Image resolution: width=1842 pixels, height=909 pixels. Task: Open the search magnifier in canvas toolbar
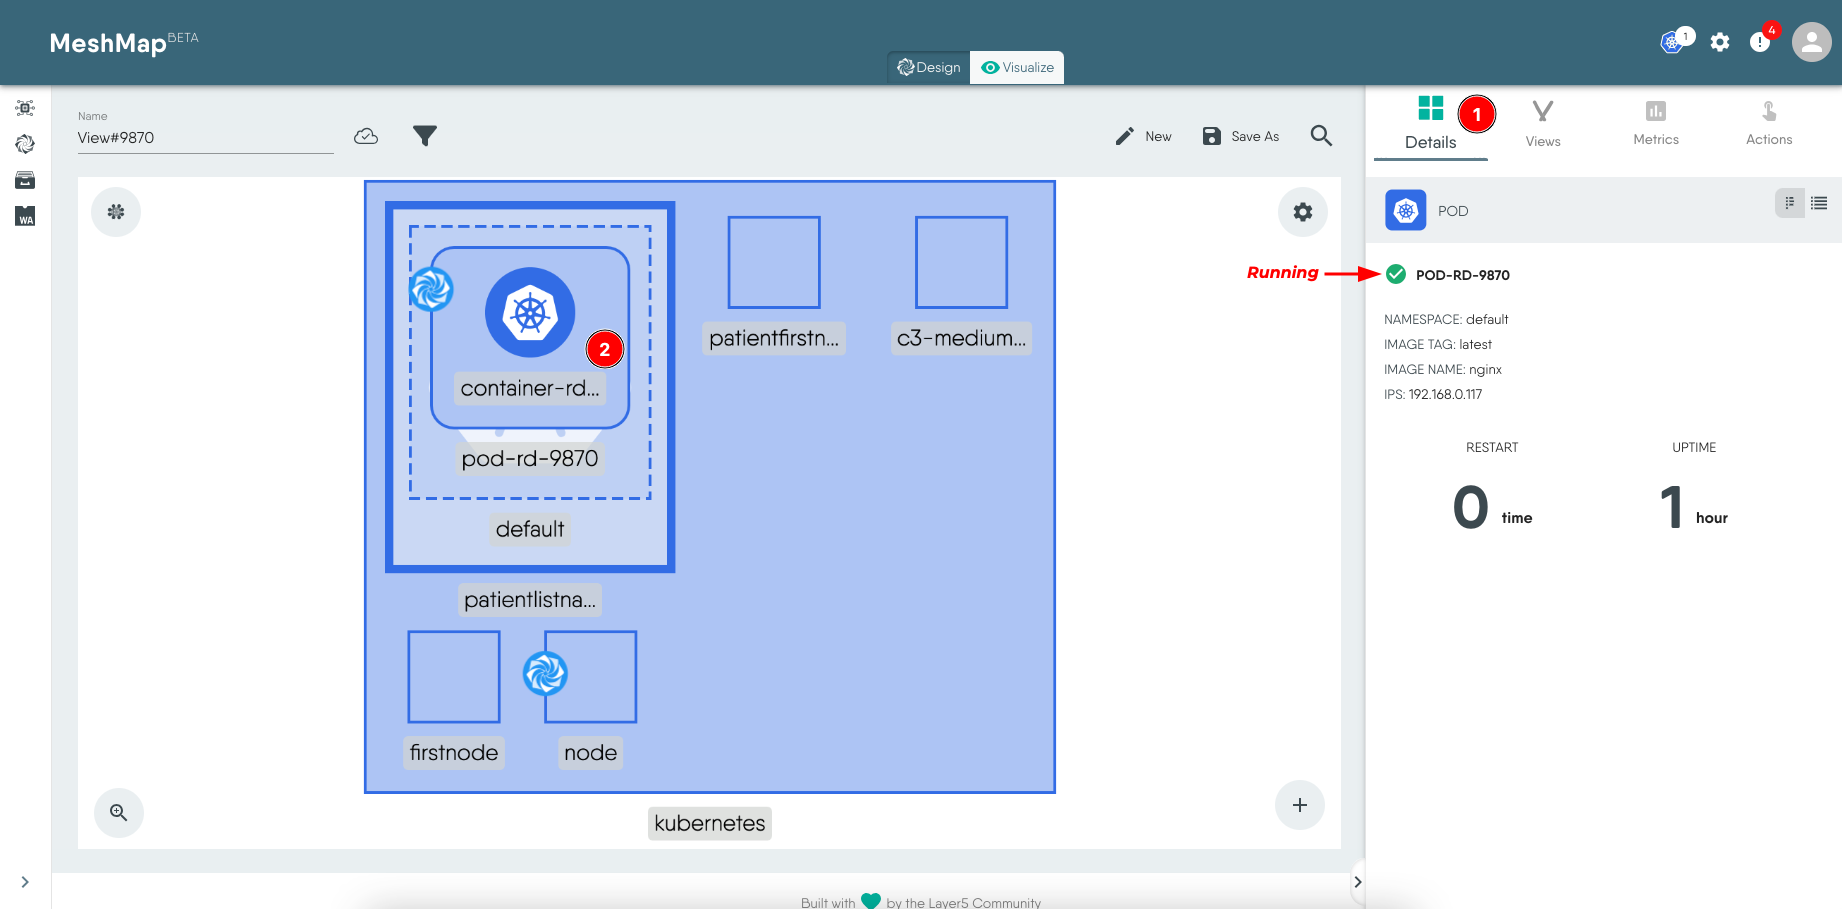click(1321, 136)
